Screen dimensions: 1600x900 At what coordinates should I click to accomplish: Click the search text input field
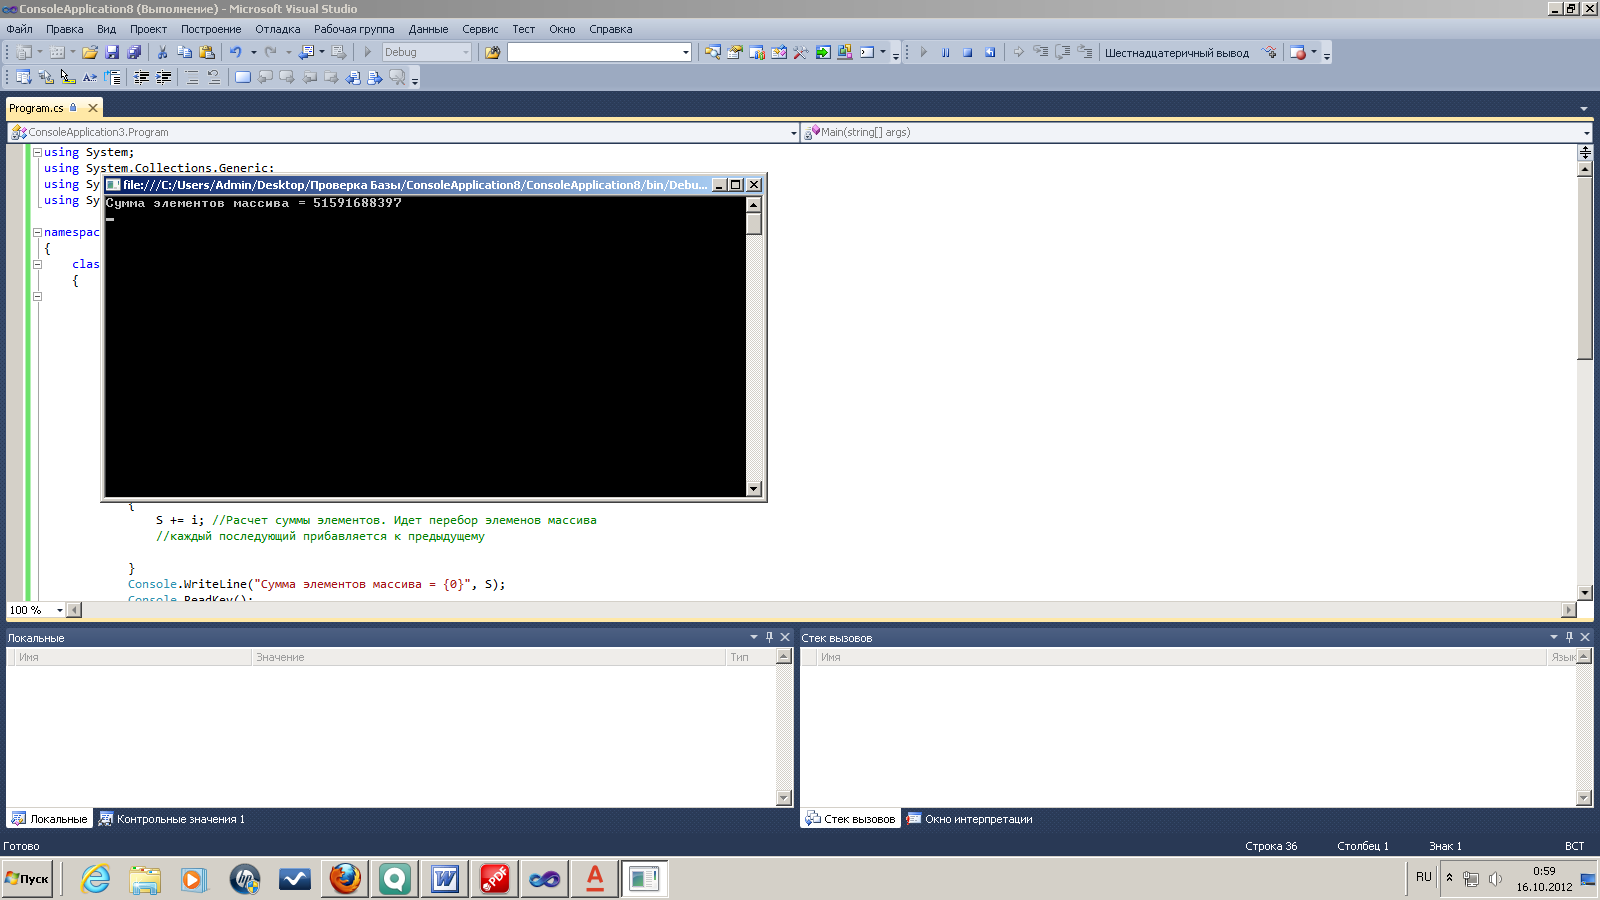click(x=594, y=52)
